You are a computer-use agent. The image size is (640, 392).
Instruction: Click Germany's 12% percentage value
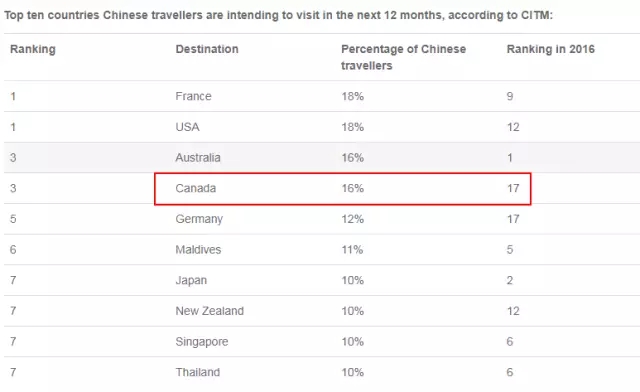[x=353, y=219]
